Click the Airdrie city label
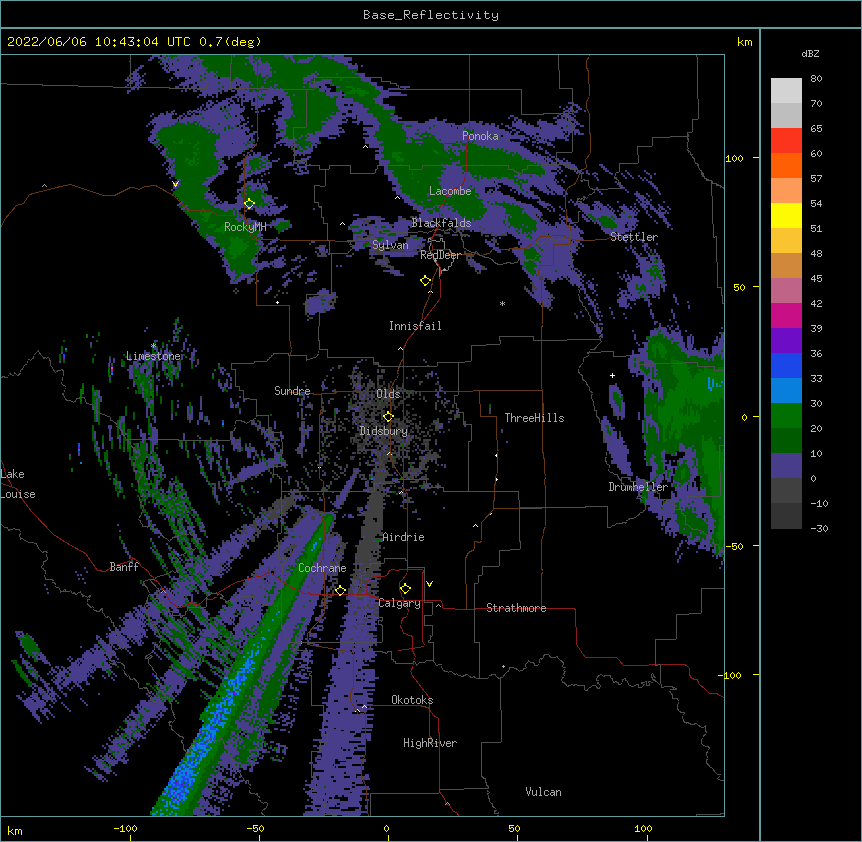 (403, 537)
